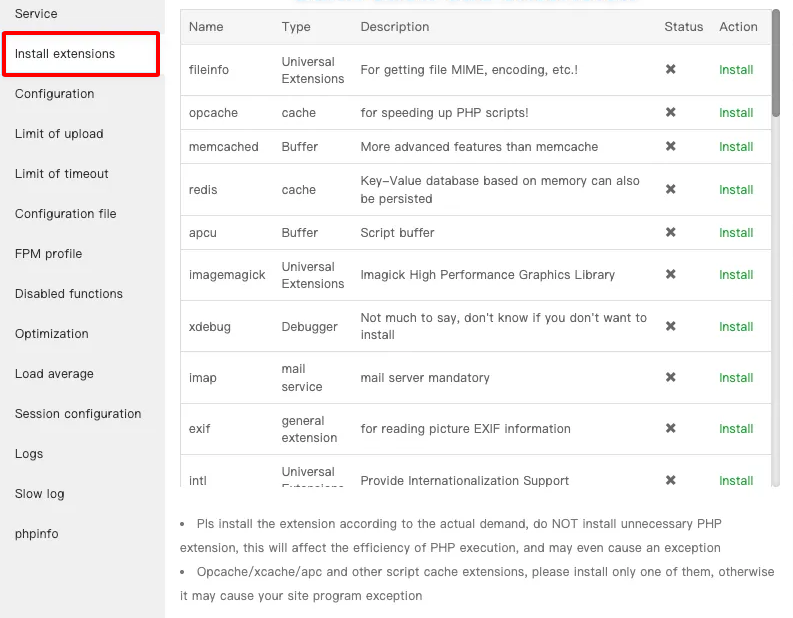Open Configuration file in sidebar
The image size is (793, 618).
tap(66, 213)
